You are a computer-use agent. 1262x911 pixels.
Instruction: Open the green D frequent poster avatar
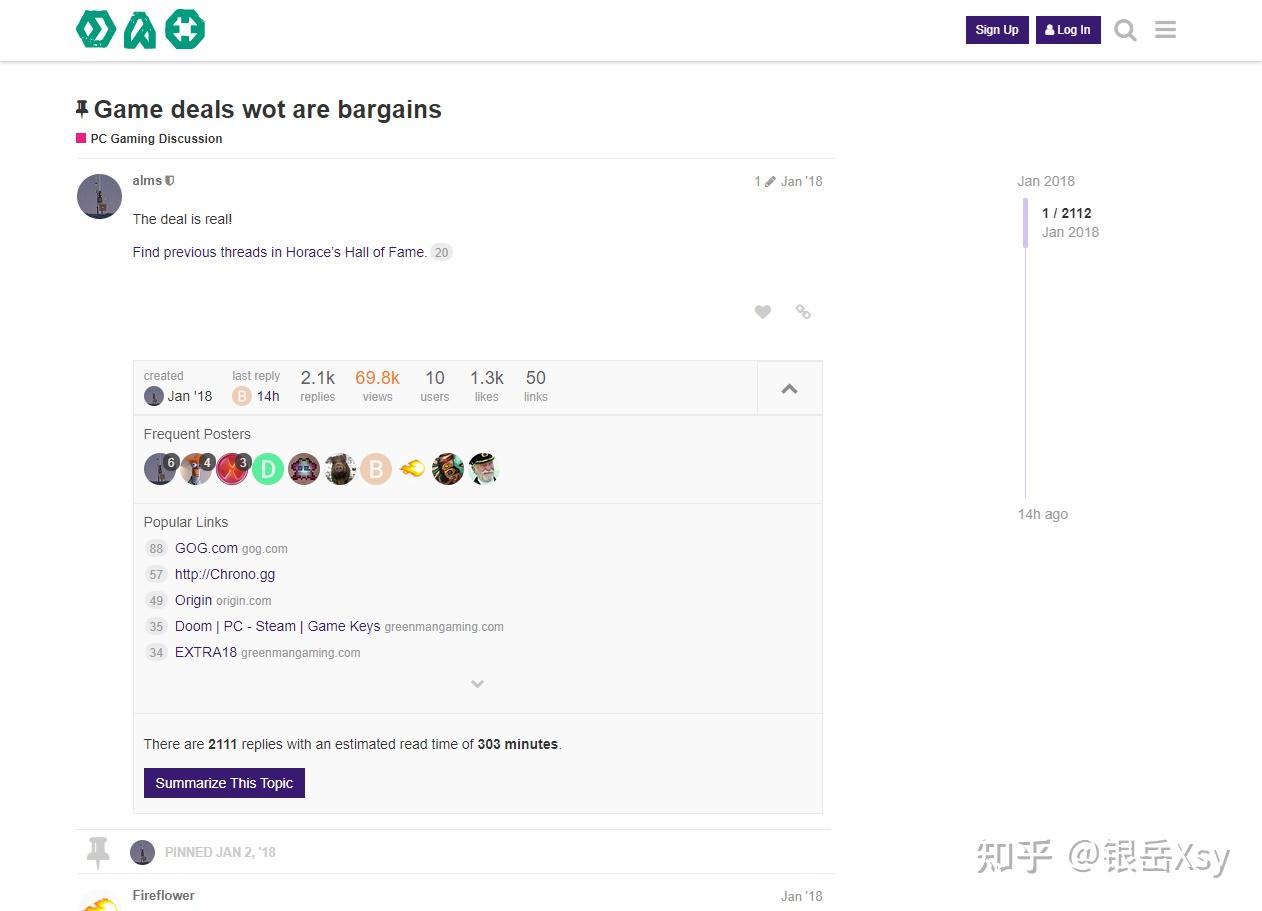(x=268, y=469)
